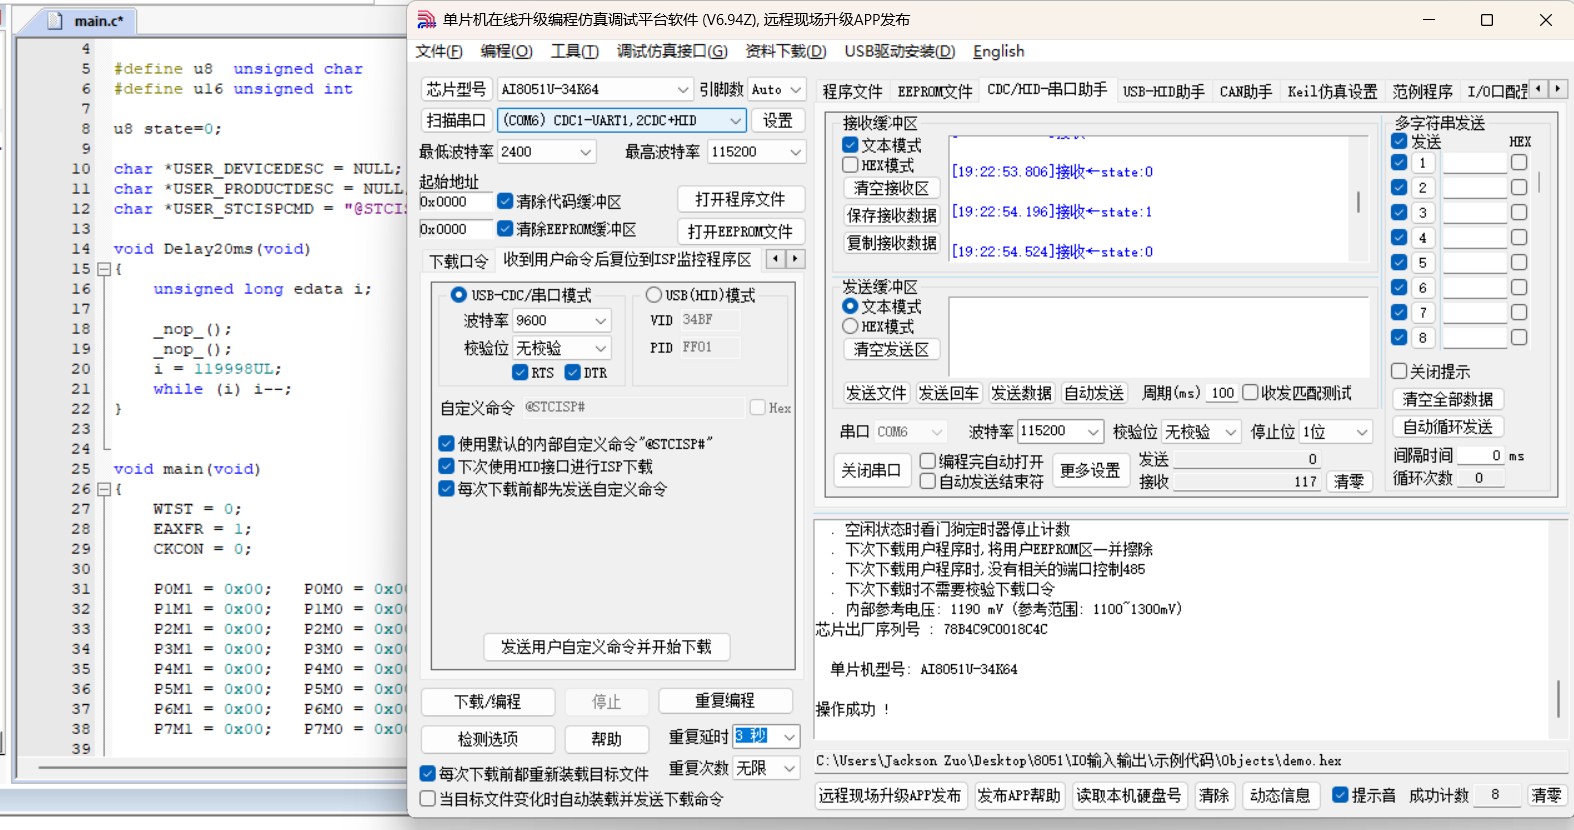The image size is (1574, 830).
Task: Click 扫描串口 button
Action: click(x=456, y=120)
